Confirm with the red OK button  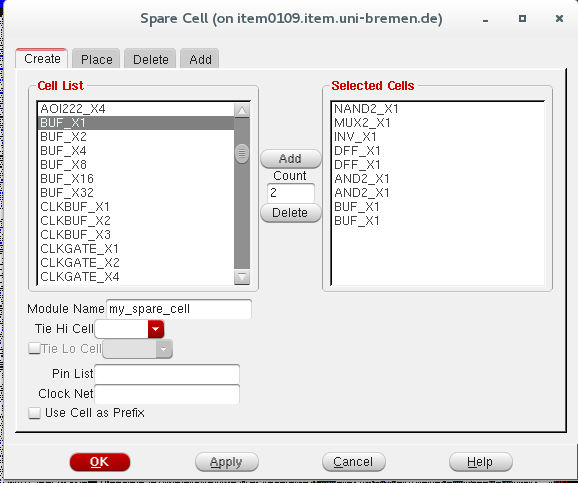click(100, 462)
